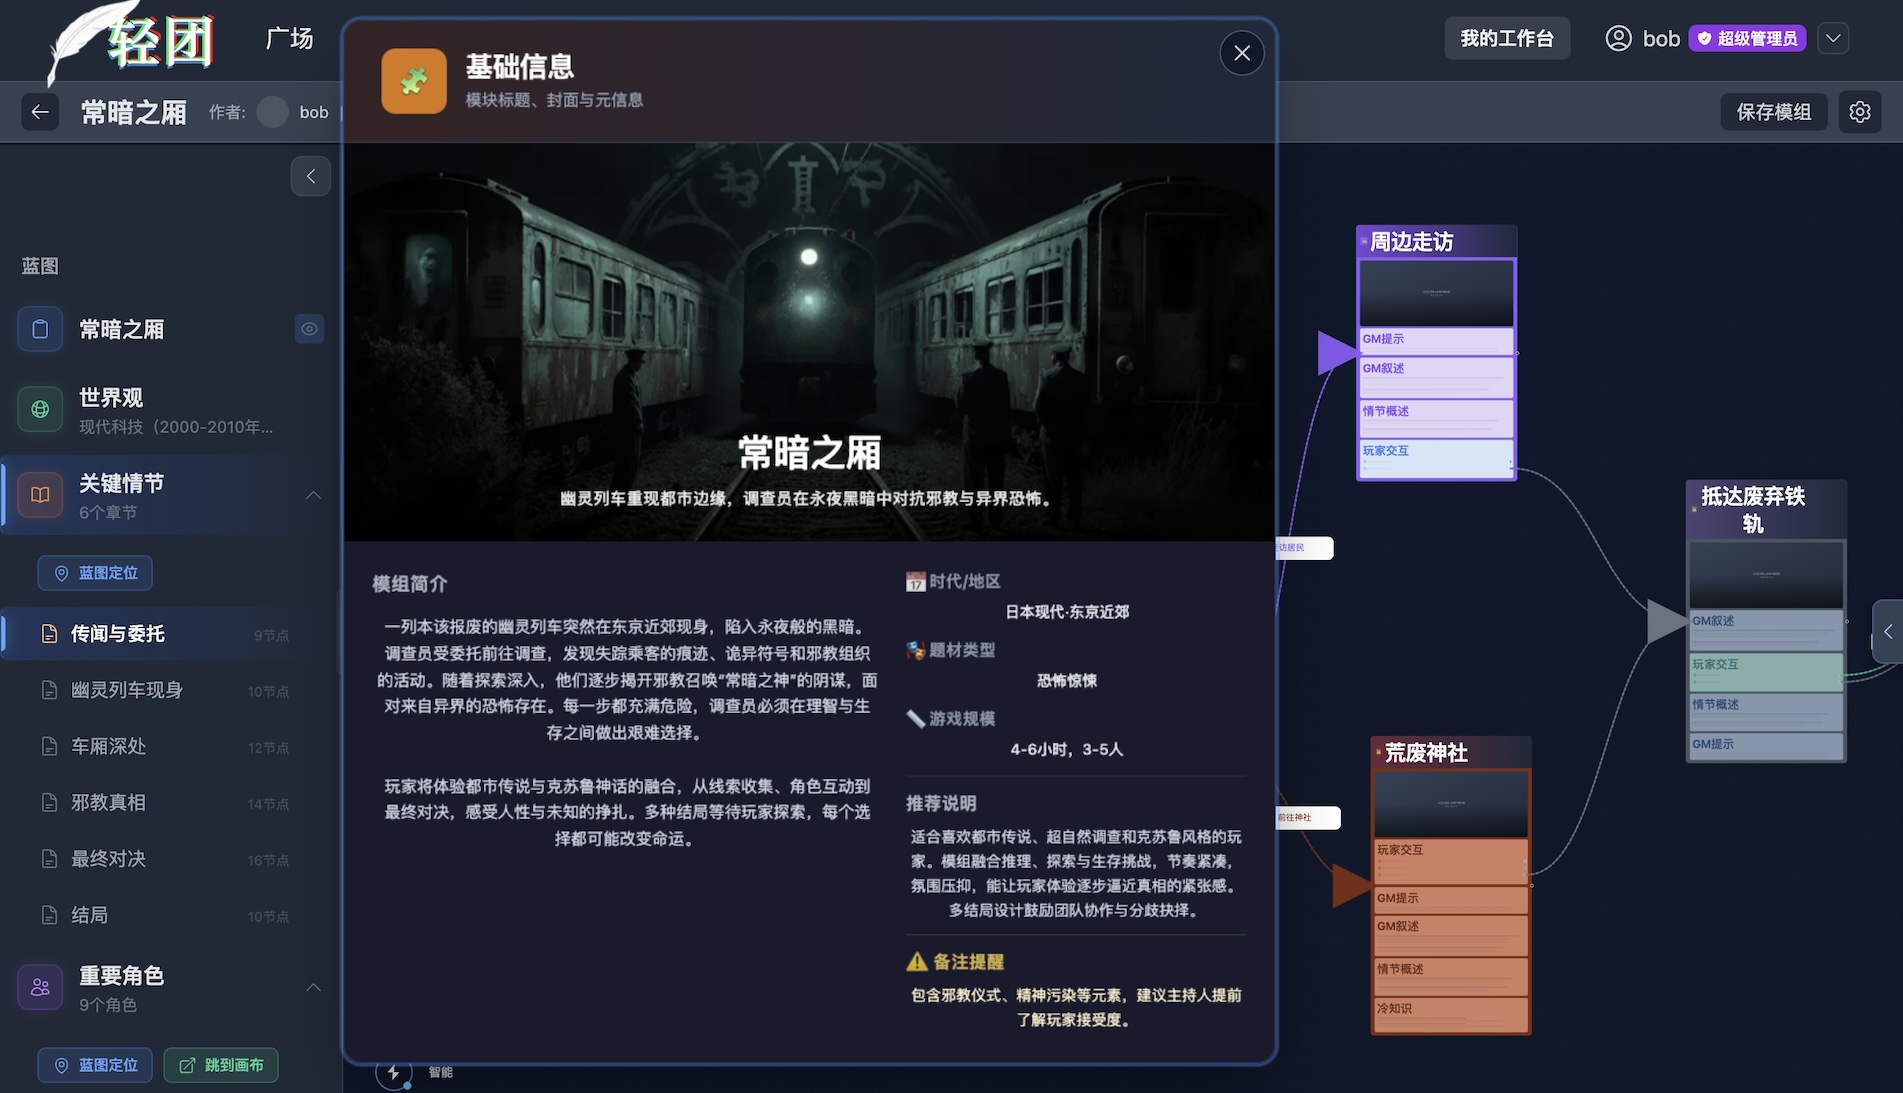This screenshot has height=1093, width=1903.
Task: Click the puzzle icon in 基础信息 header
Action: pos(414,81)
